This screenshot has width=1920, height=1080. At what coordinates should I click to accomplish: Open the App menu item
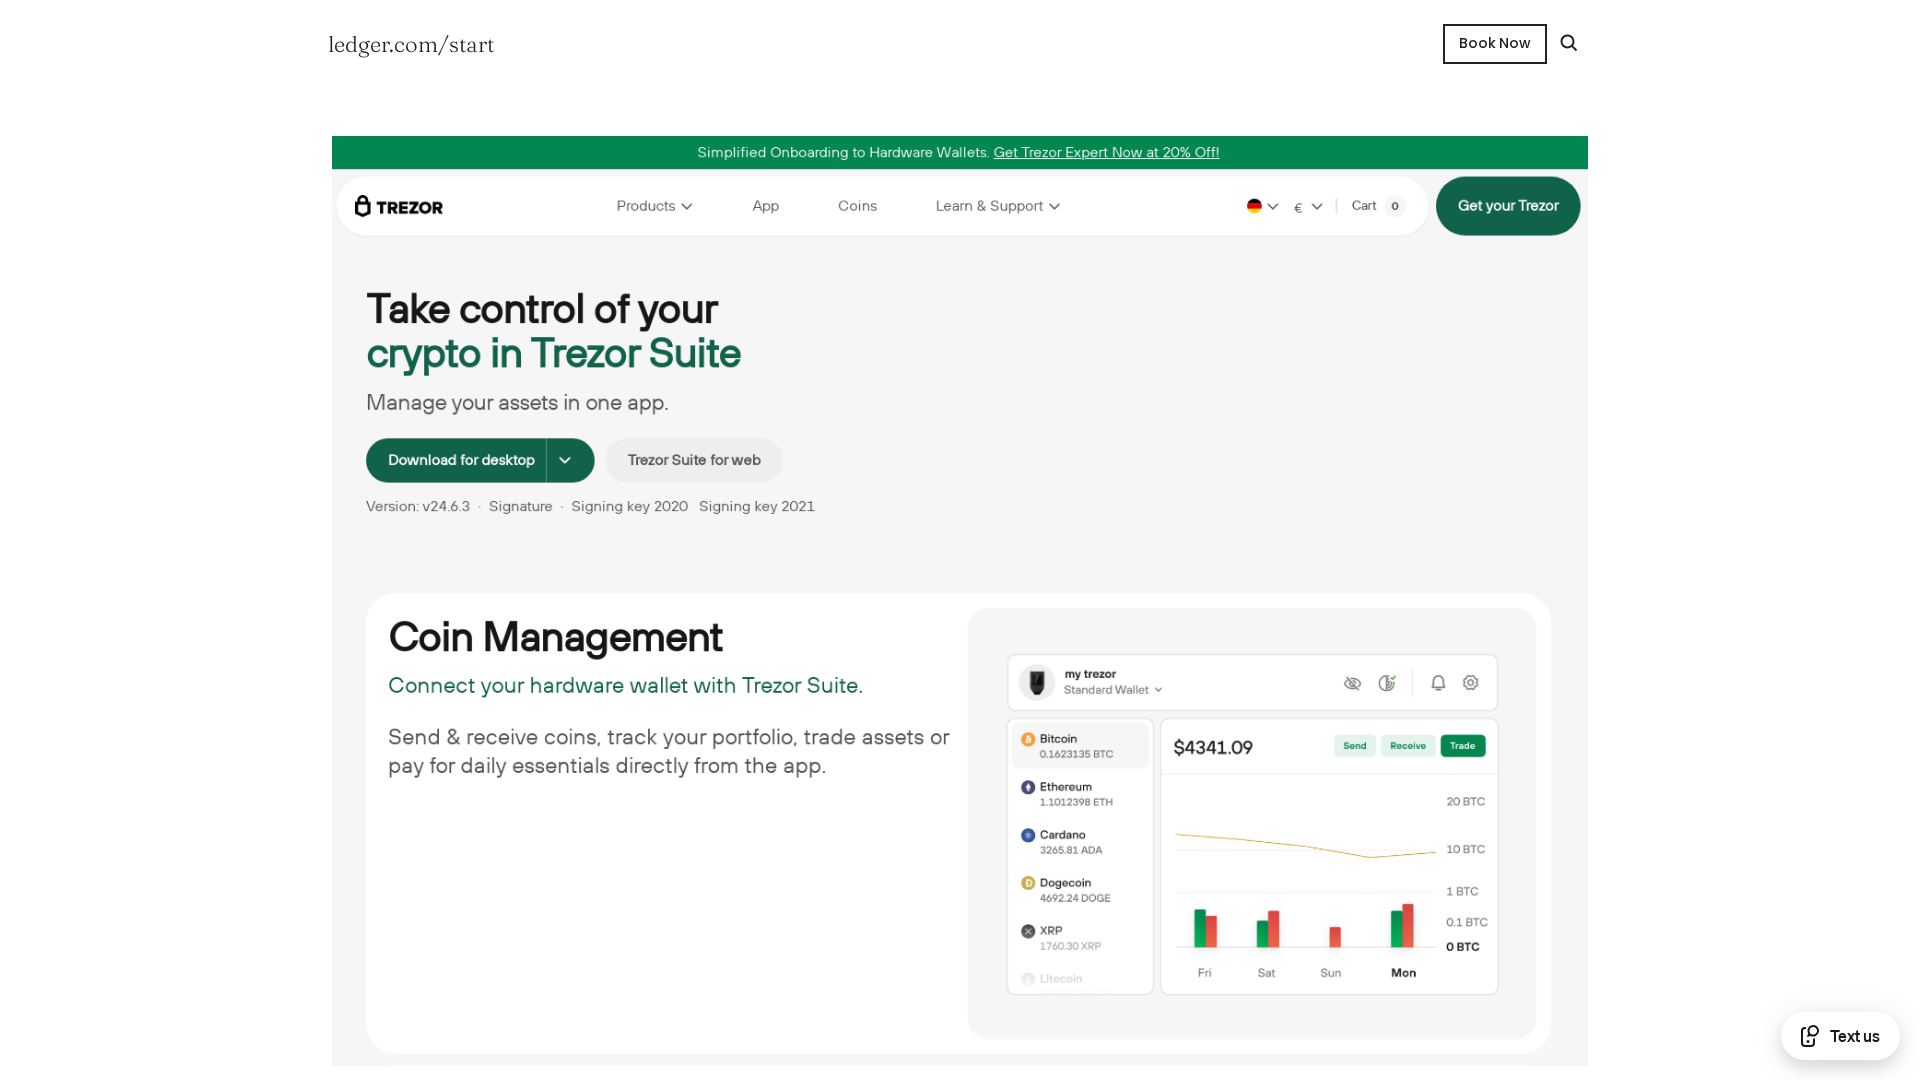(766, 206)
